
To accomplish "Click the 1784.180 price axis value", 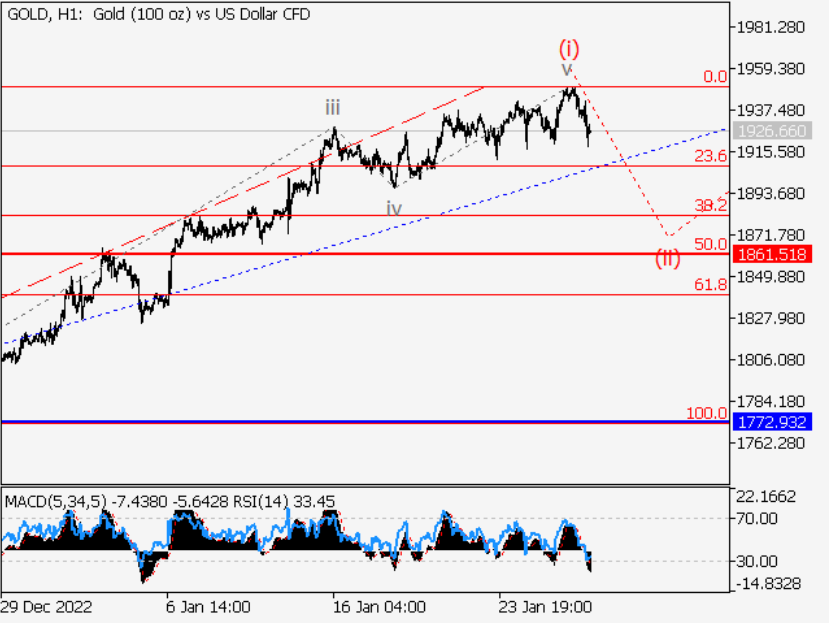I will [771, 401].
